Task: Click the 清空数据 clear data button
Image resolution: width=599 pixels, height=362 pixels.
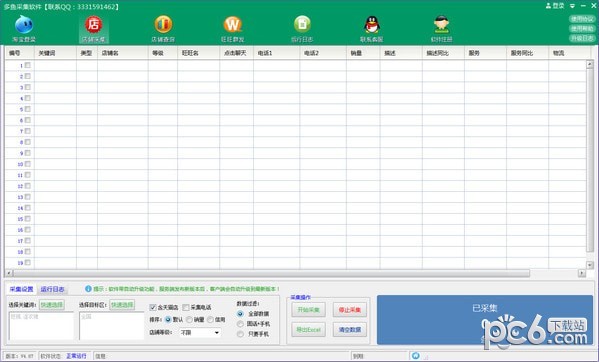Action: 350,330
